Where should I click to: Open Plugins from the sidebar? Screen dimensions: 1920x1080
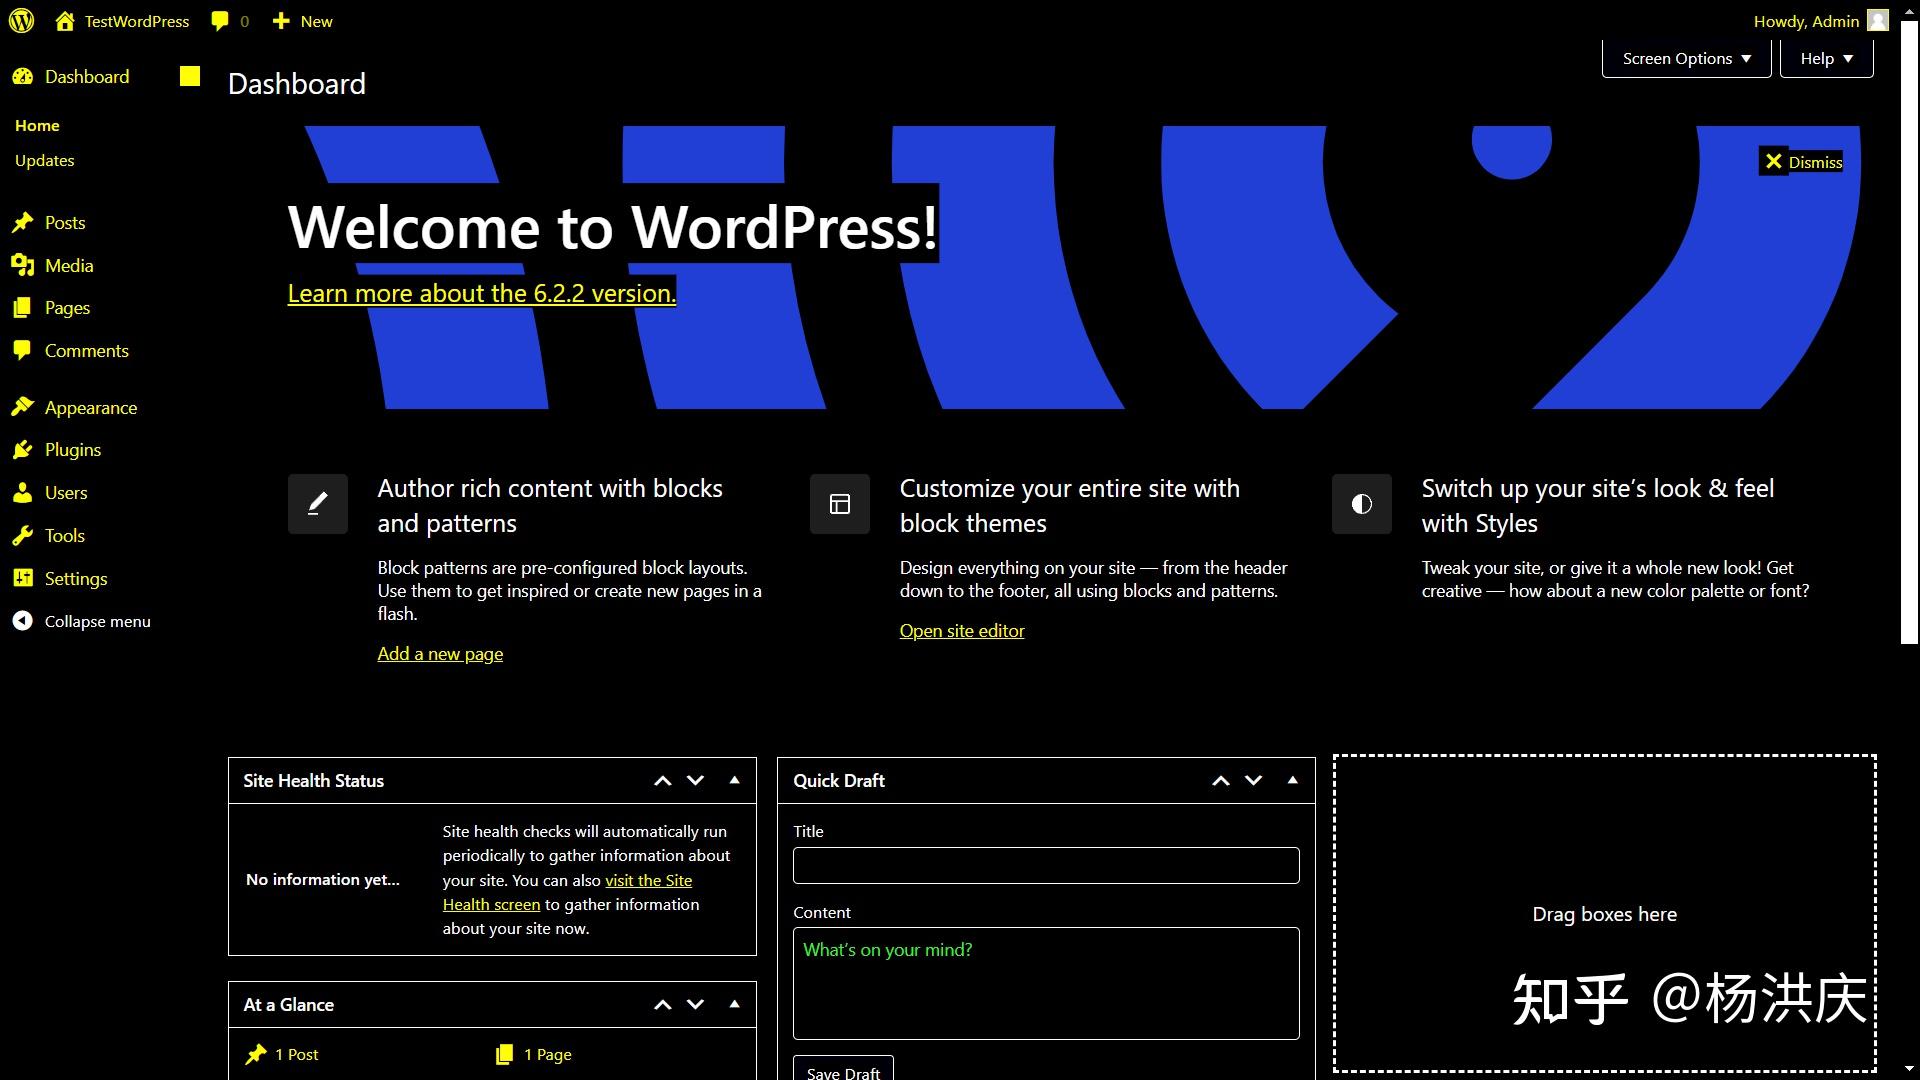click(x=73, y=450)
